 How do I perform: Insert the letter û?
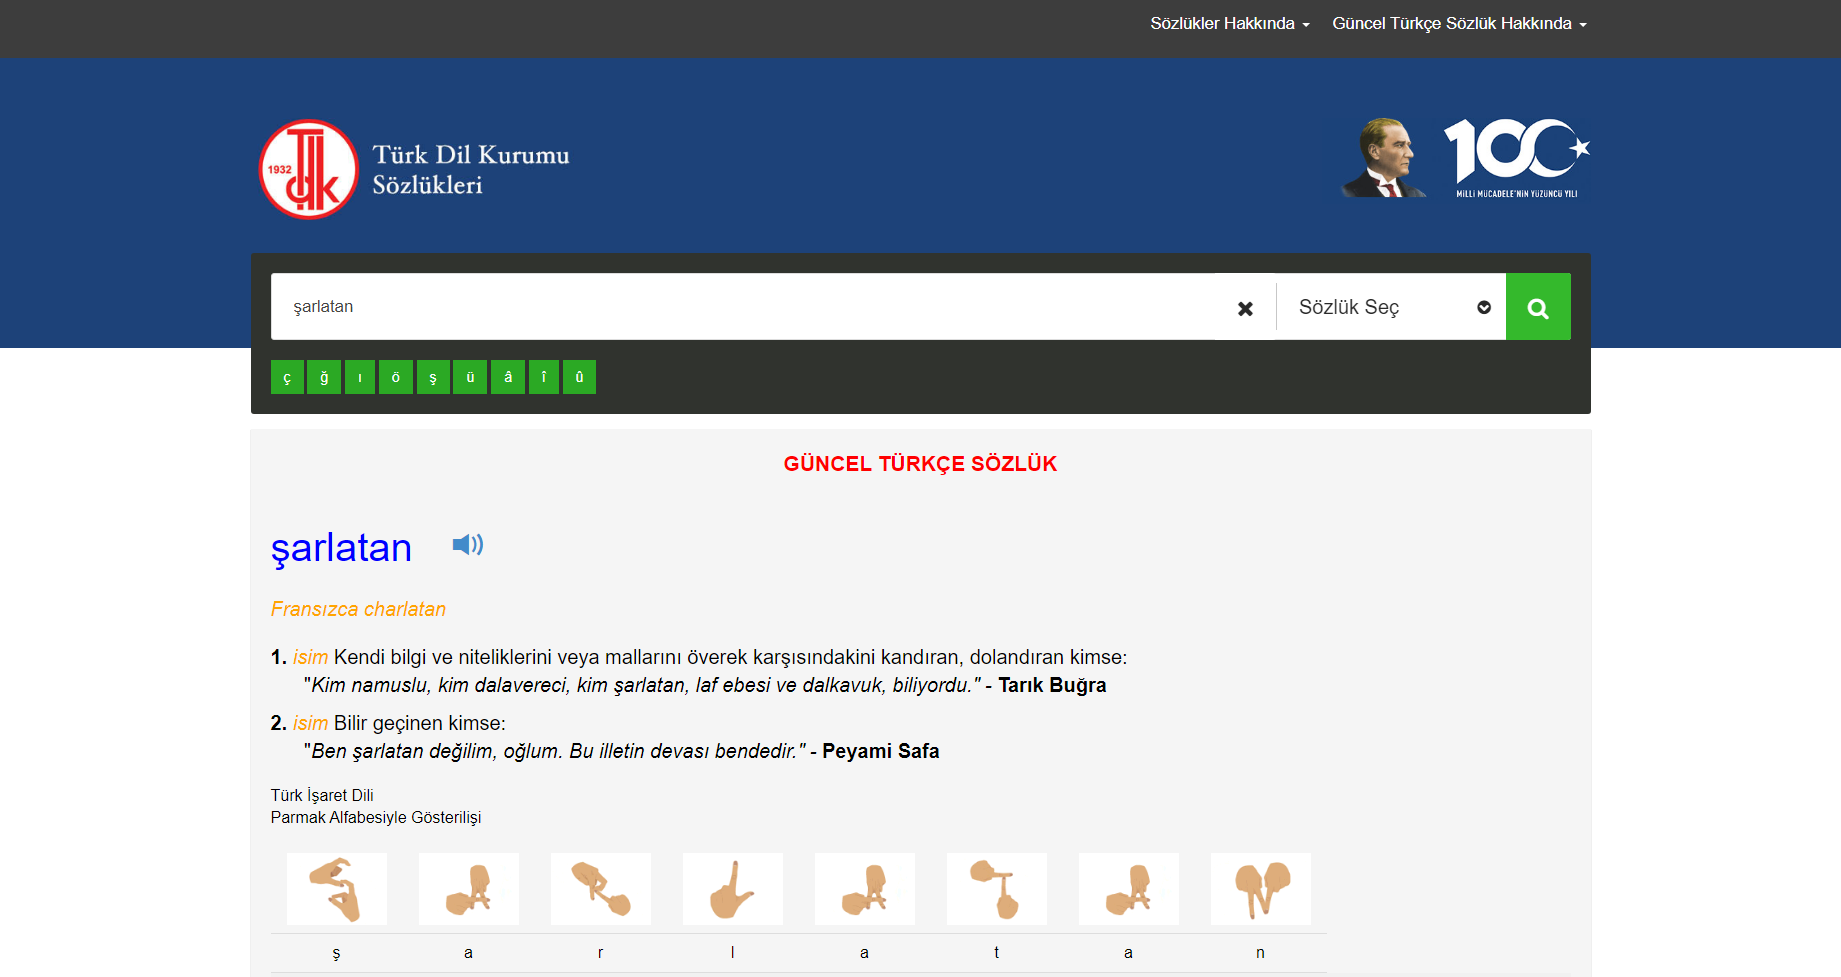[579, 377]
